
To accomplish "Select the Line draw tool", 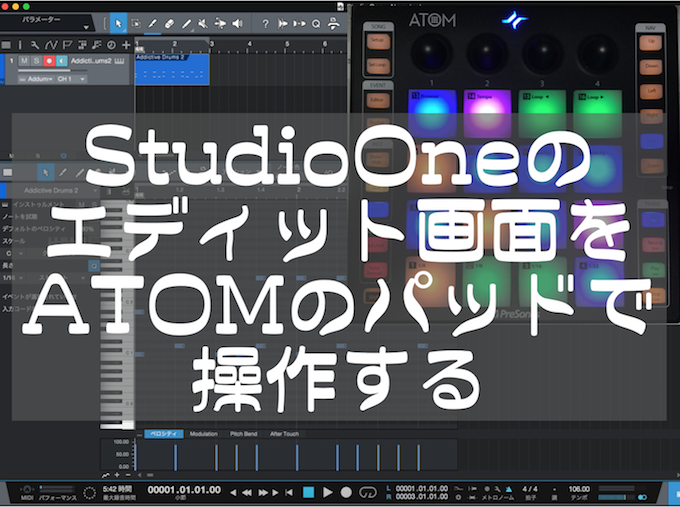I will pyautogui.click(x=186, y=23).
